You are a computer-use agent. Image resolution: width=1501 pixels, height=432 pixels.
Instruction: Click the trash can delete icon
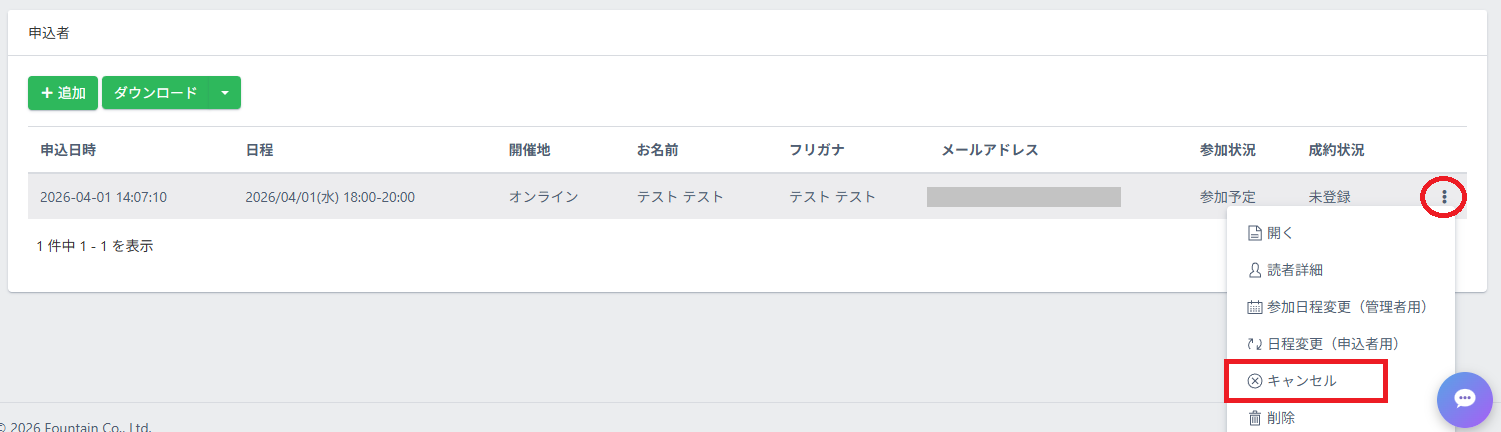click(1255, 418)
